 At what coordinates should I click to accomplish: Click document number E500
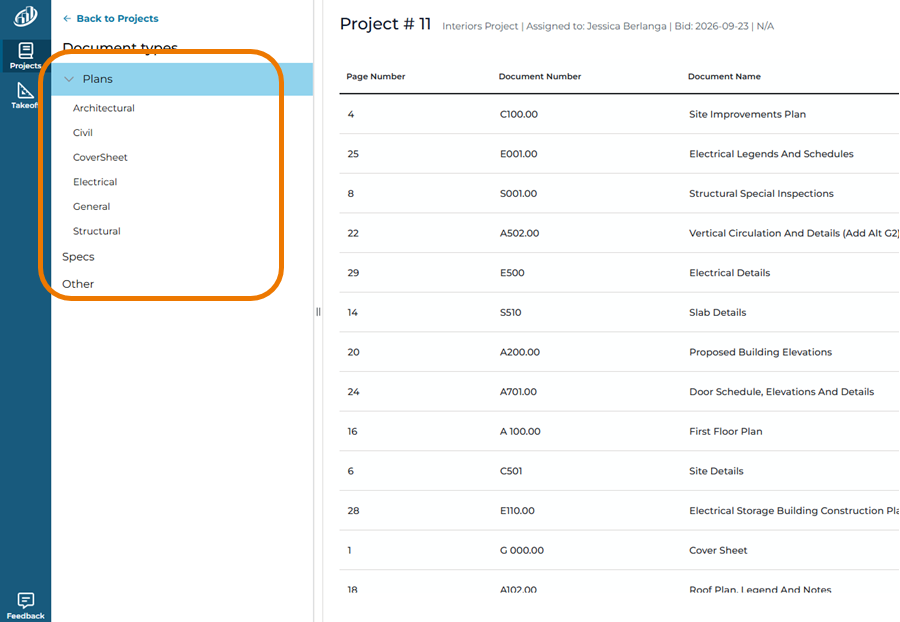click(512, 273)
